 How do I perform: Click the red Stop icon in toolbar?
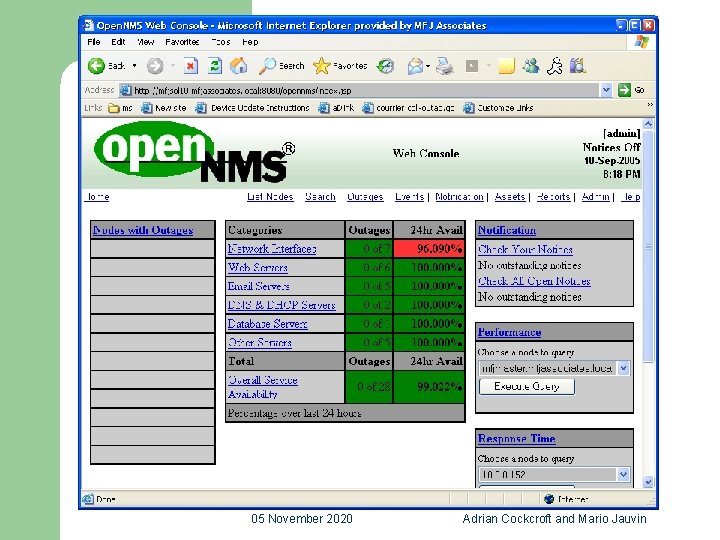click(191, 66)
